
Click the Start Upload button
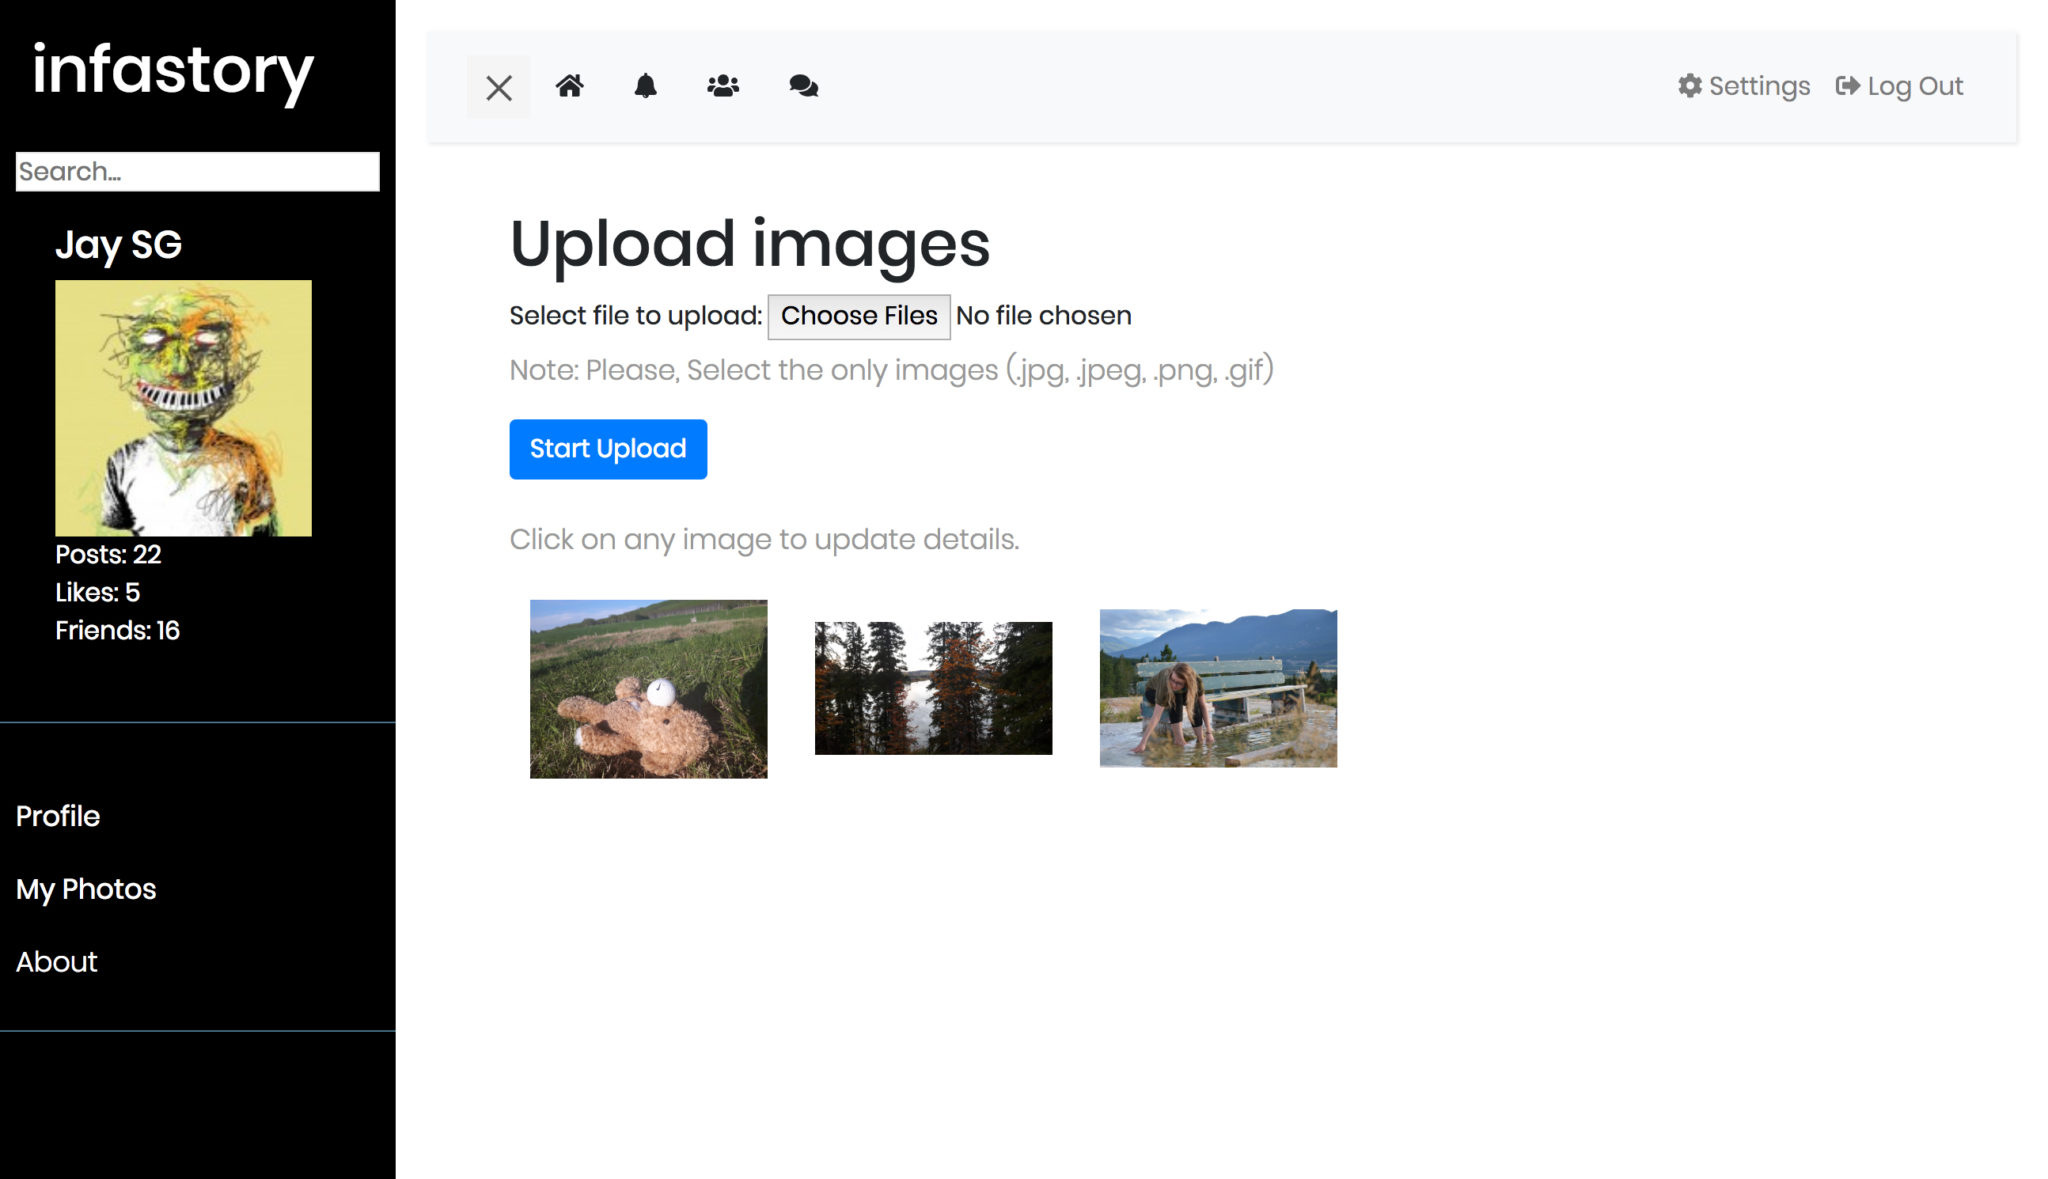[608, 449]
